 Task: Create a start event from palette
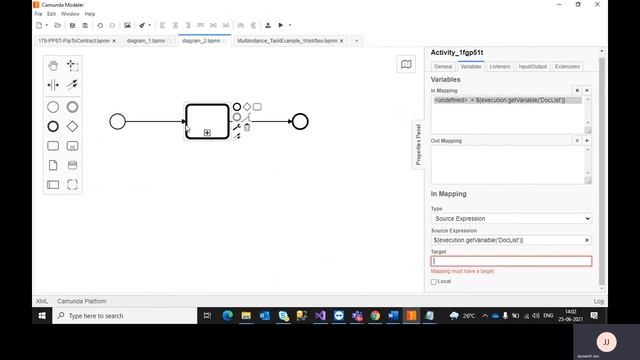point(53,107)
